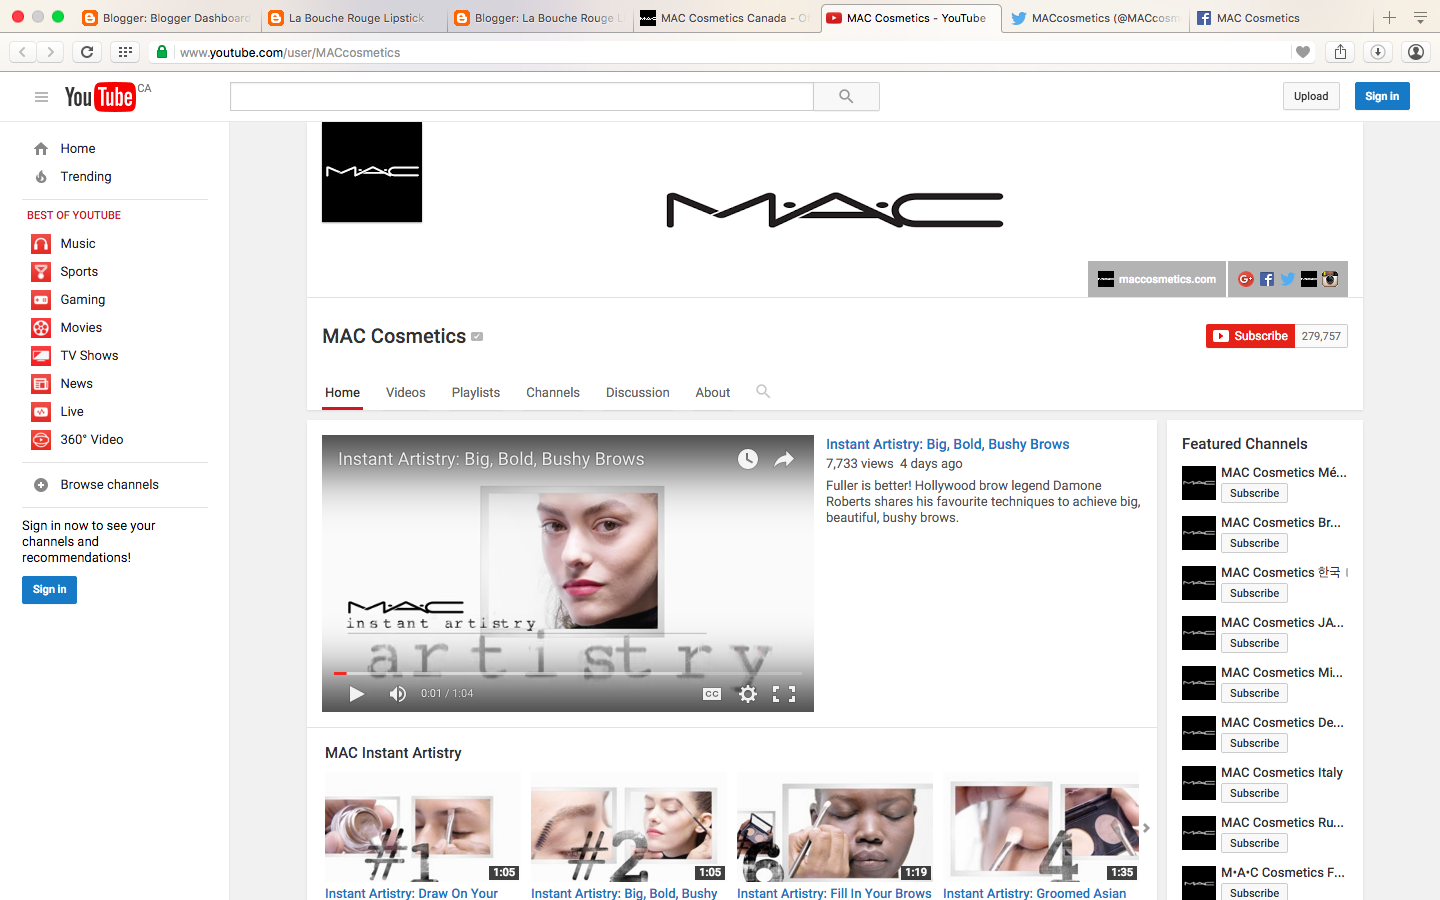
Task: Click the heart bookmark icon in address bar
Action: (1302, 52)
